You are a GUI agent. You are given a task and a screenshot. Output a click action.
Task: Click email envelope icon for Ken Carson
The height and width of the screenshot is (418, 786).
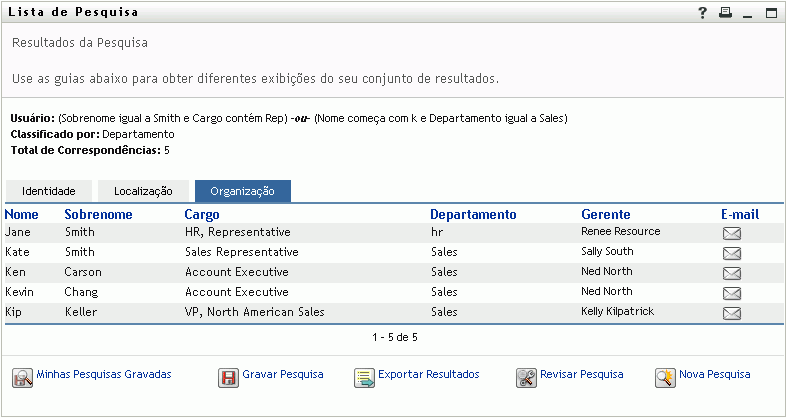point(731,273)
